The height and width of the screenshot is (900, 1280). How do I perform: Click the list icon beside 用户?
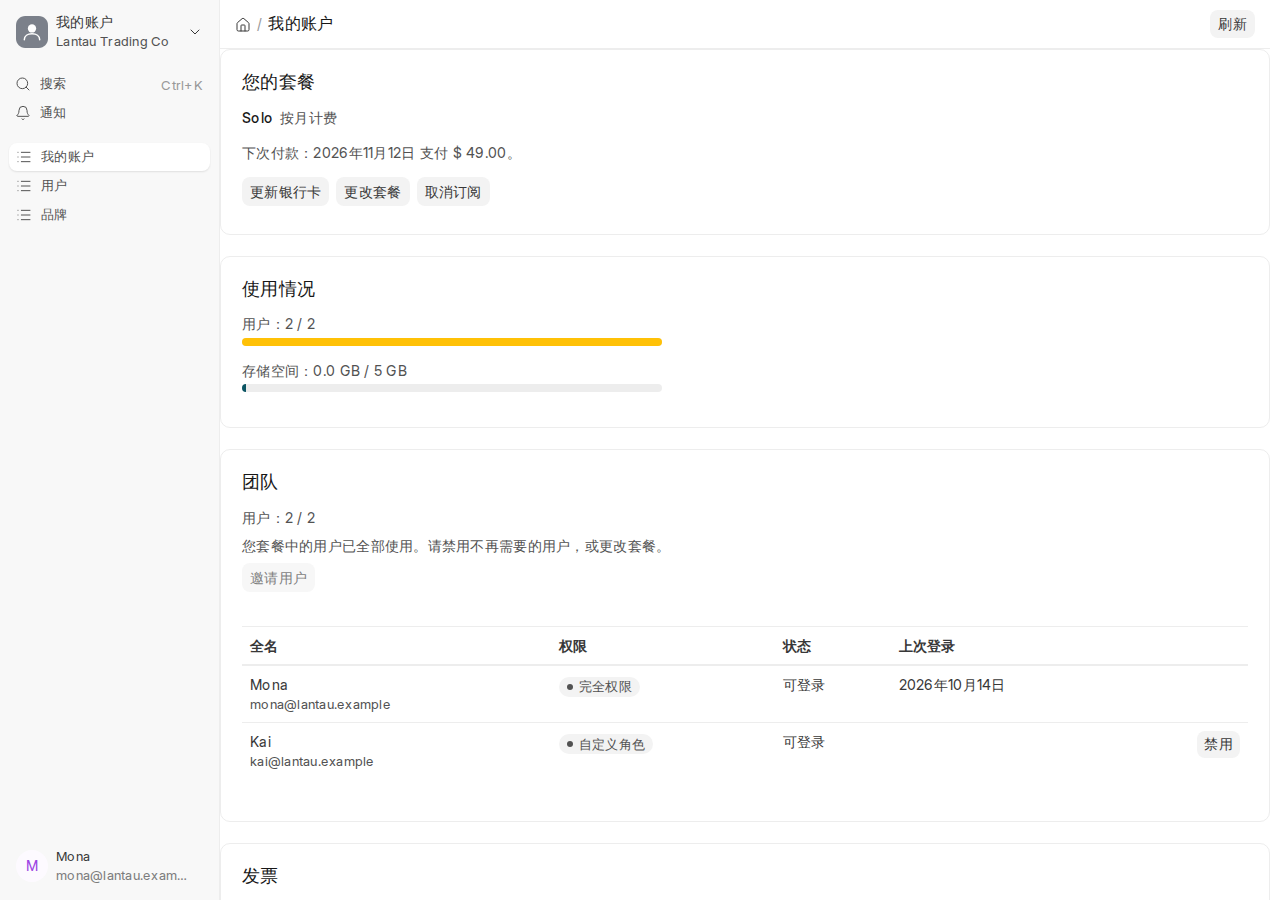coord(24,186)
